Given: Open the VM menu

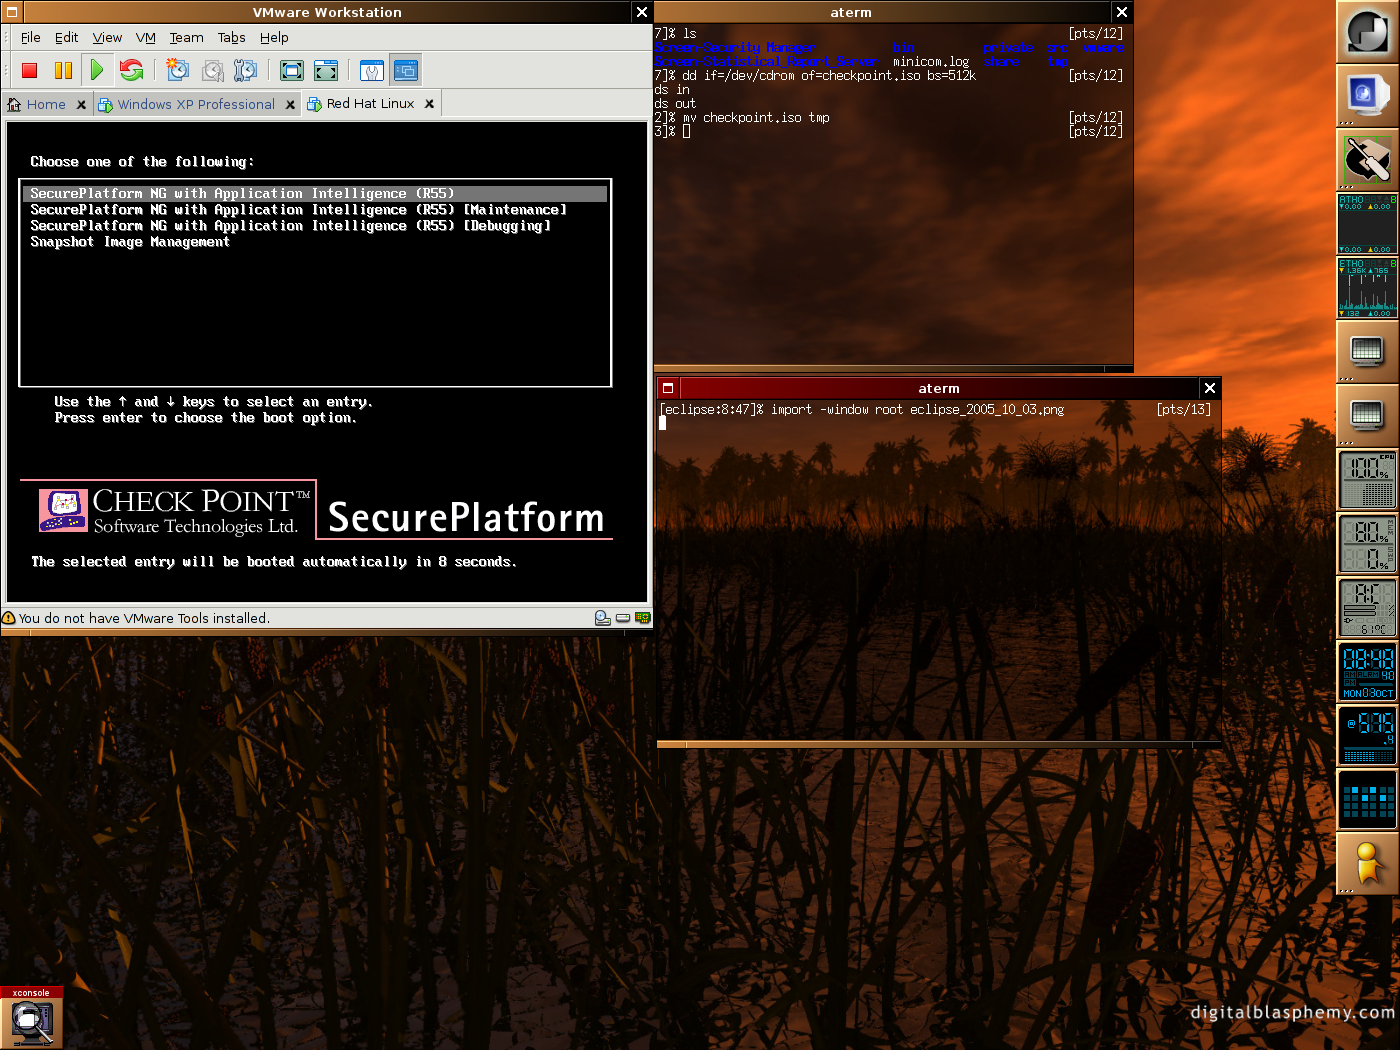Looking at the screenshot, I should point(146,38).
